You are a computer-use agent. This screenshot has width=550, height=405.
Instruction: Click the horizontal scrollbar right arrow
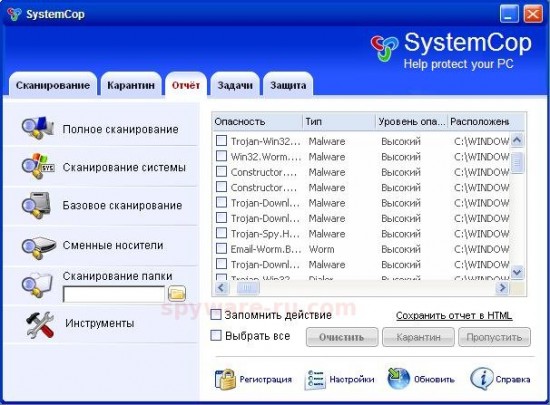click(x=502, y=288)
